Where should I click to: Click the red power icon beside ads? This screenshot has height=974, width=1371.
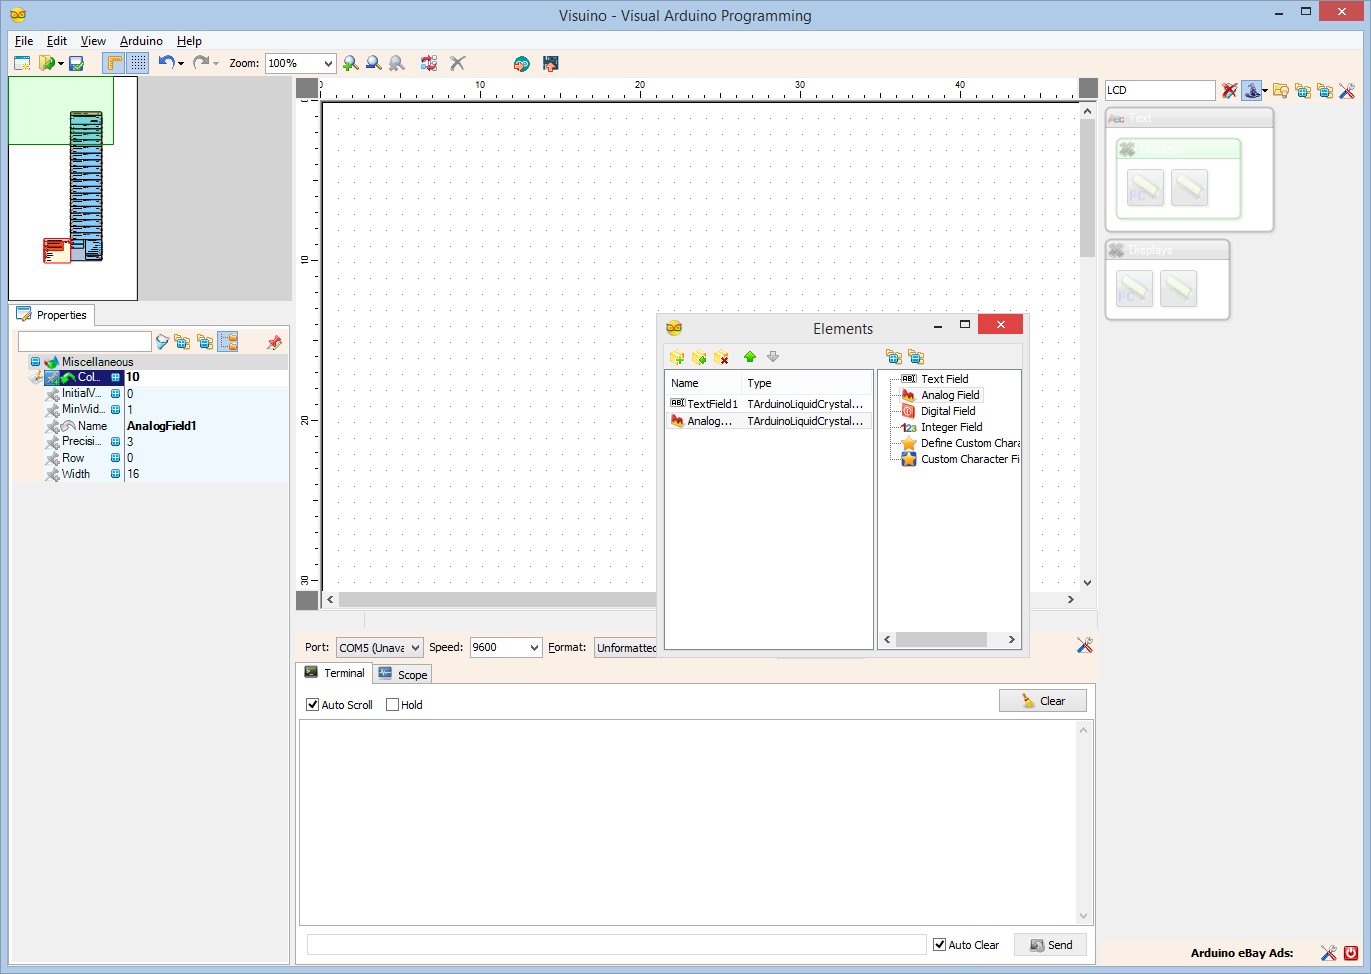(1351, 953)
